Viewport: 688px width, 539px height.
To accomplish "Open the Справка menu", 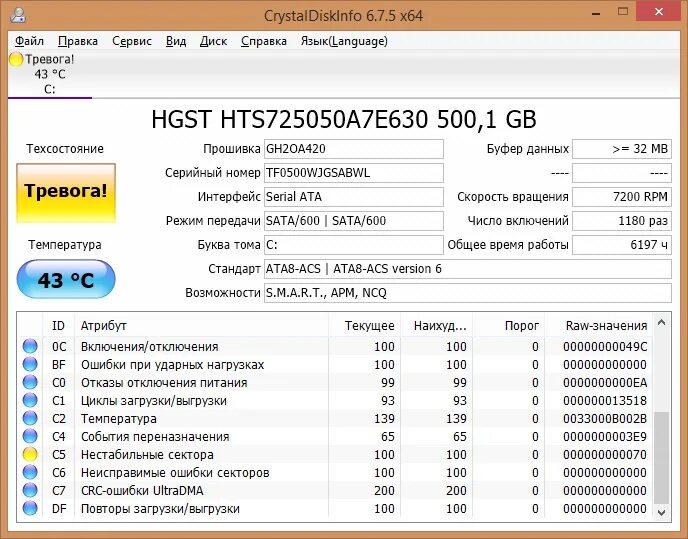I will [x=264, y=41].
